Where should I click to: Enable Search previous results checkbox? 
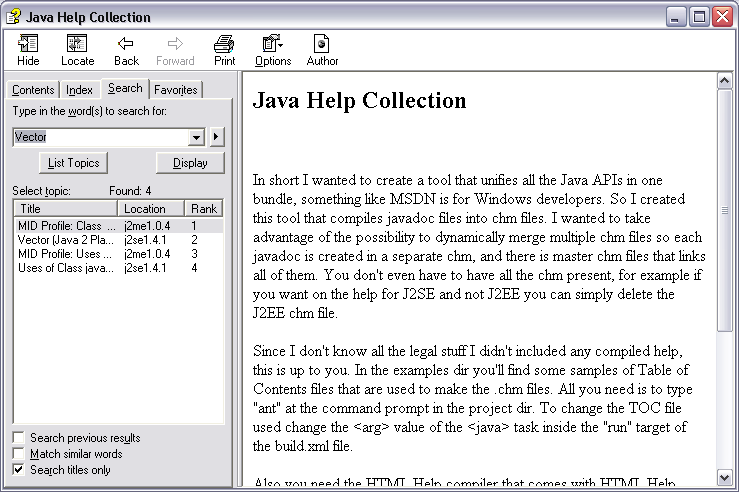coord(19,438)
